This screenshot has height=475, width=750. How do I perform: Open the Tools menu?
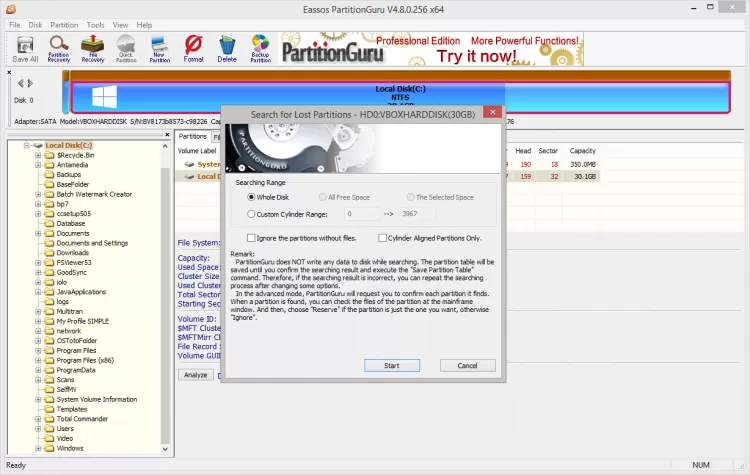click(95, 25)
